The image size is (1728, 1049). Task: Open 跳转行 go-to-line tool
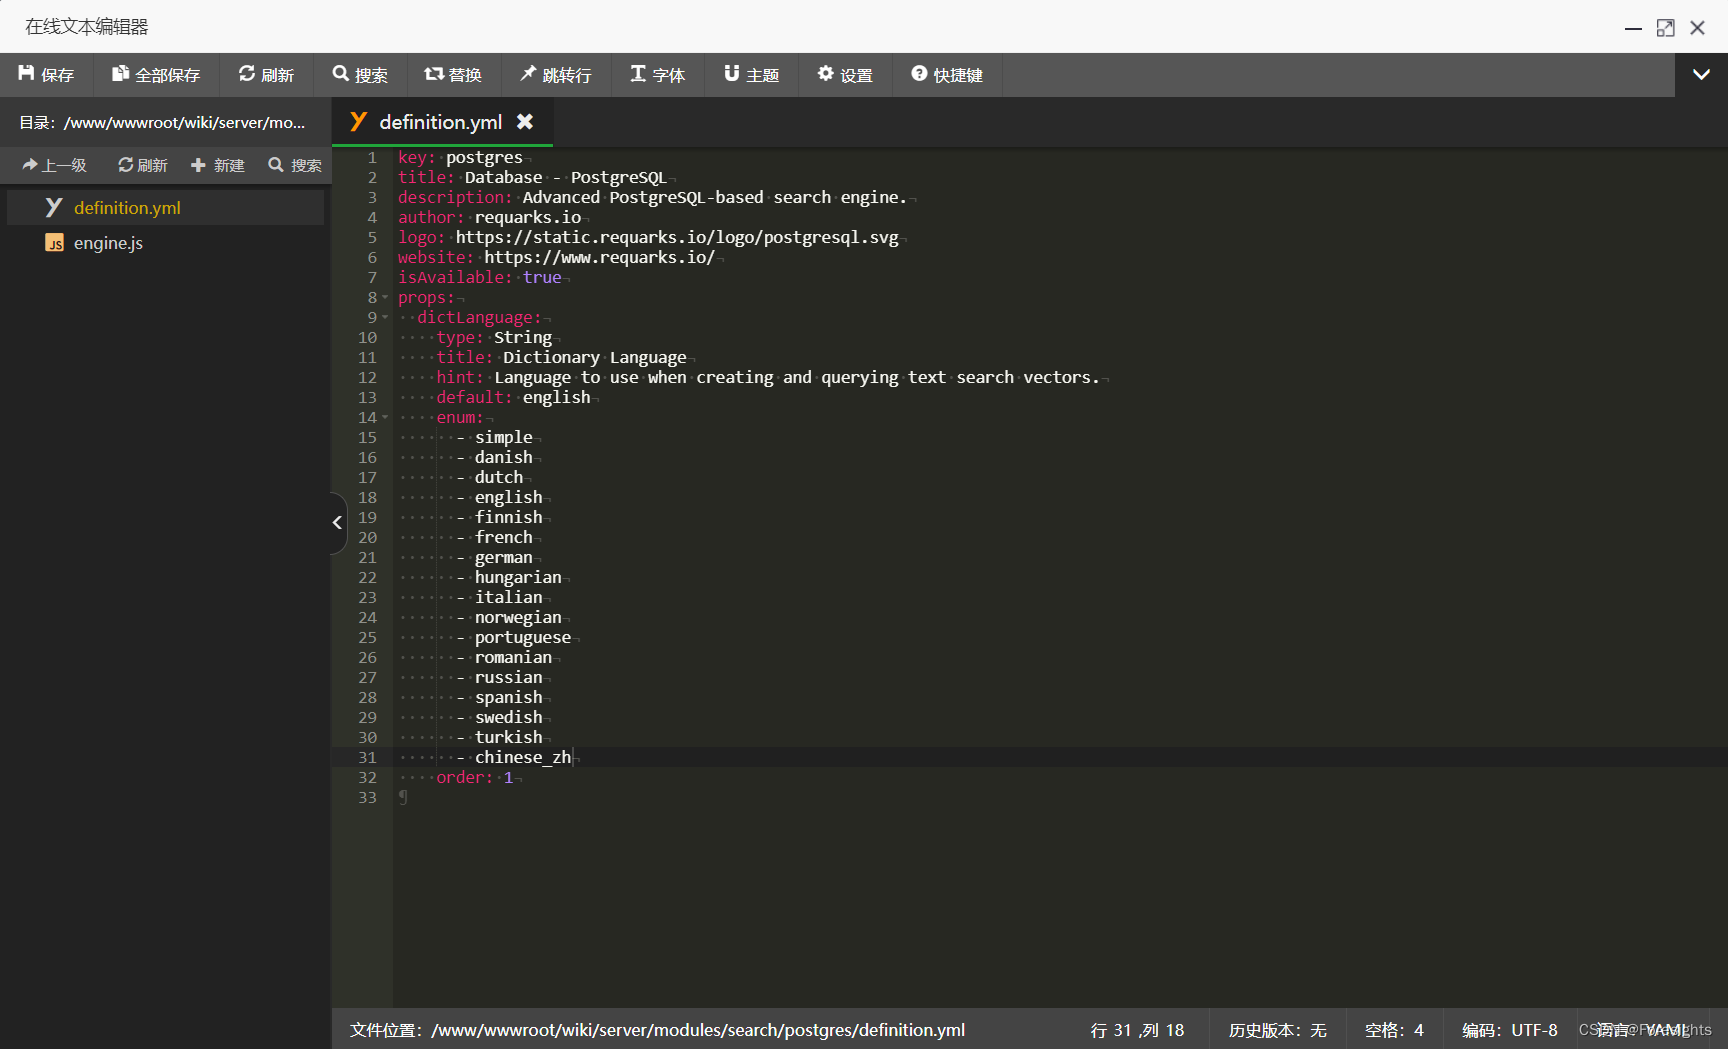[555, 75]
